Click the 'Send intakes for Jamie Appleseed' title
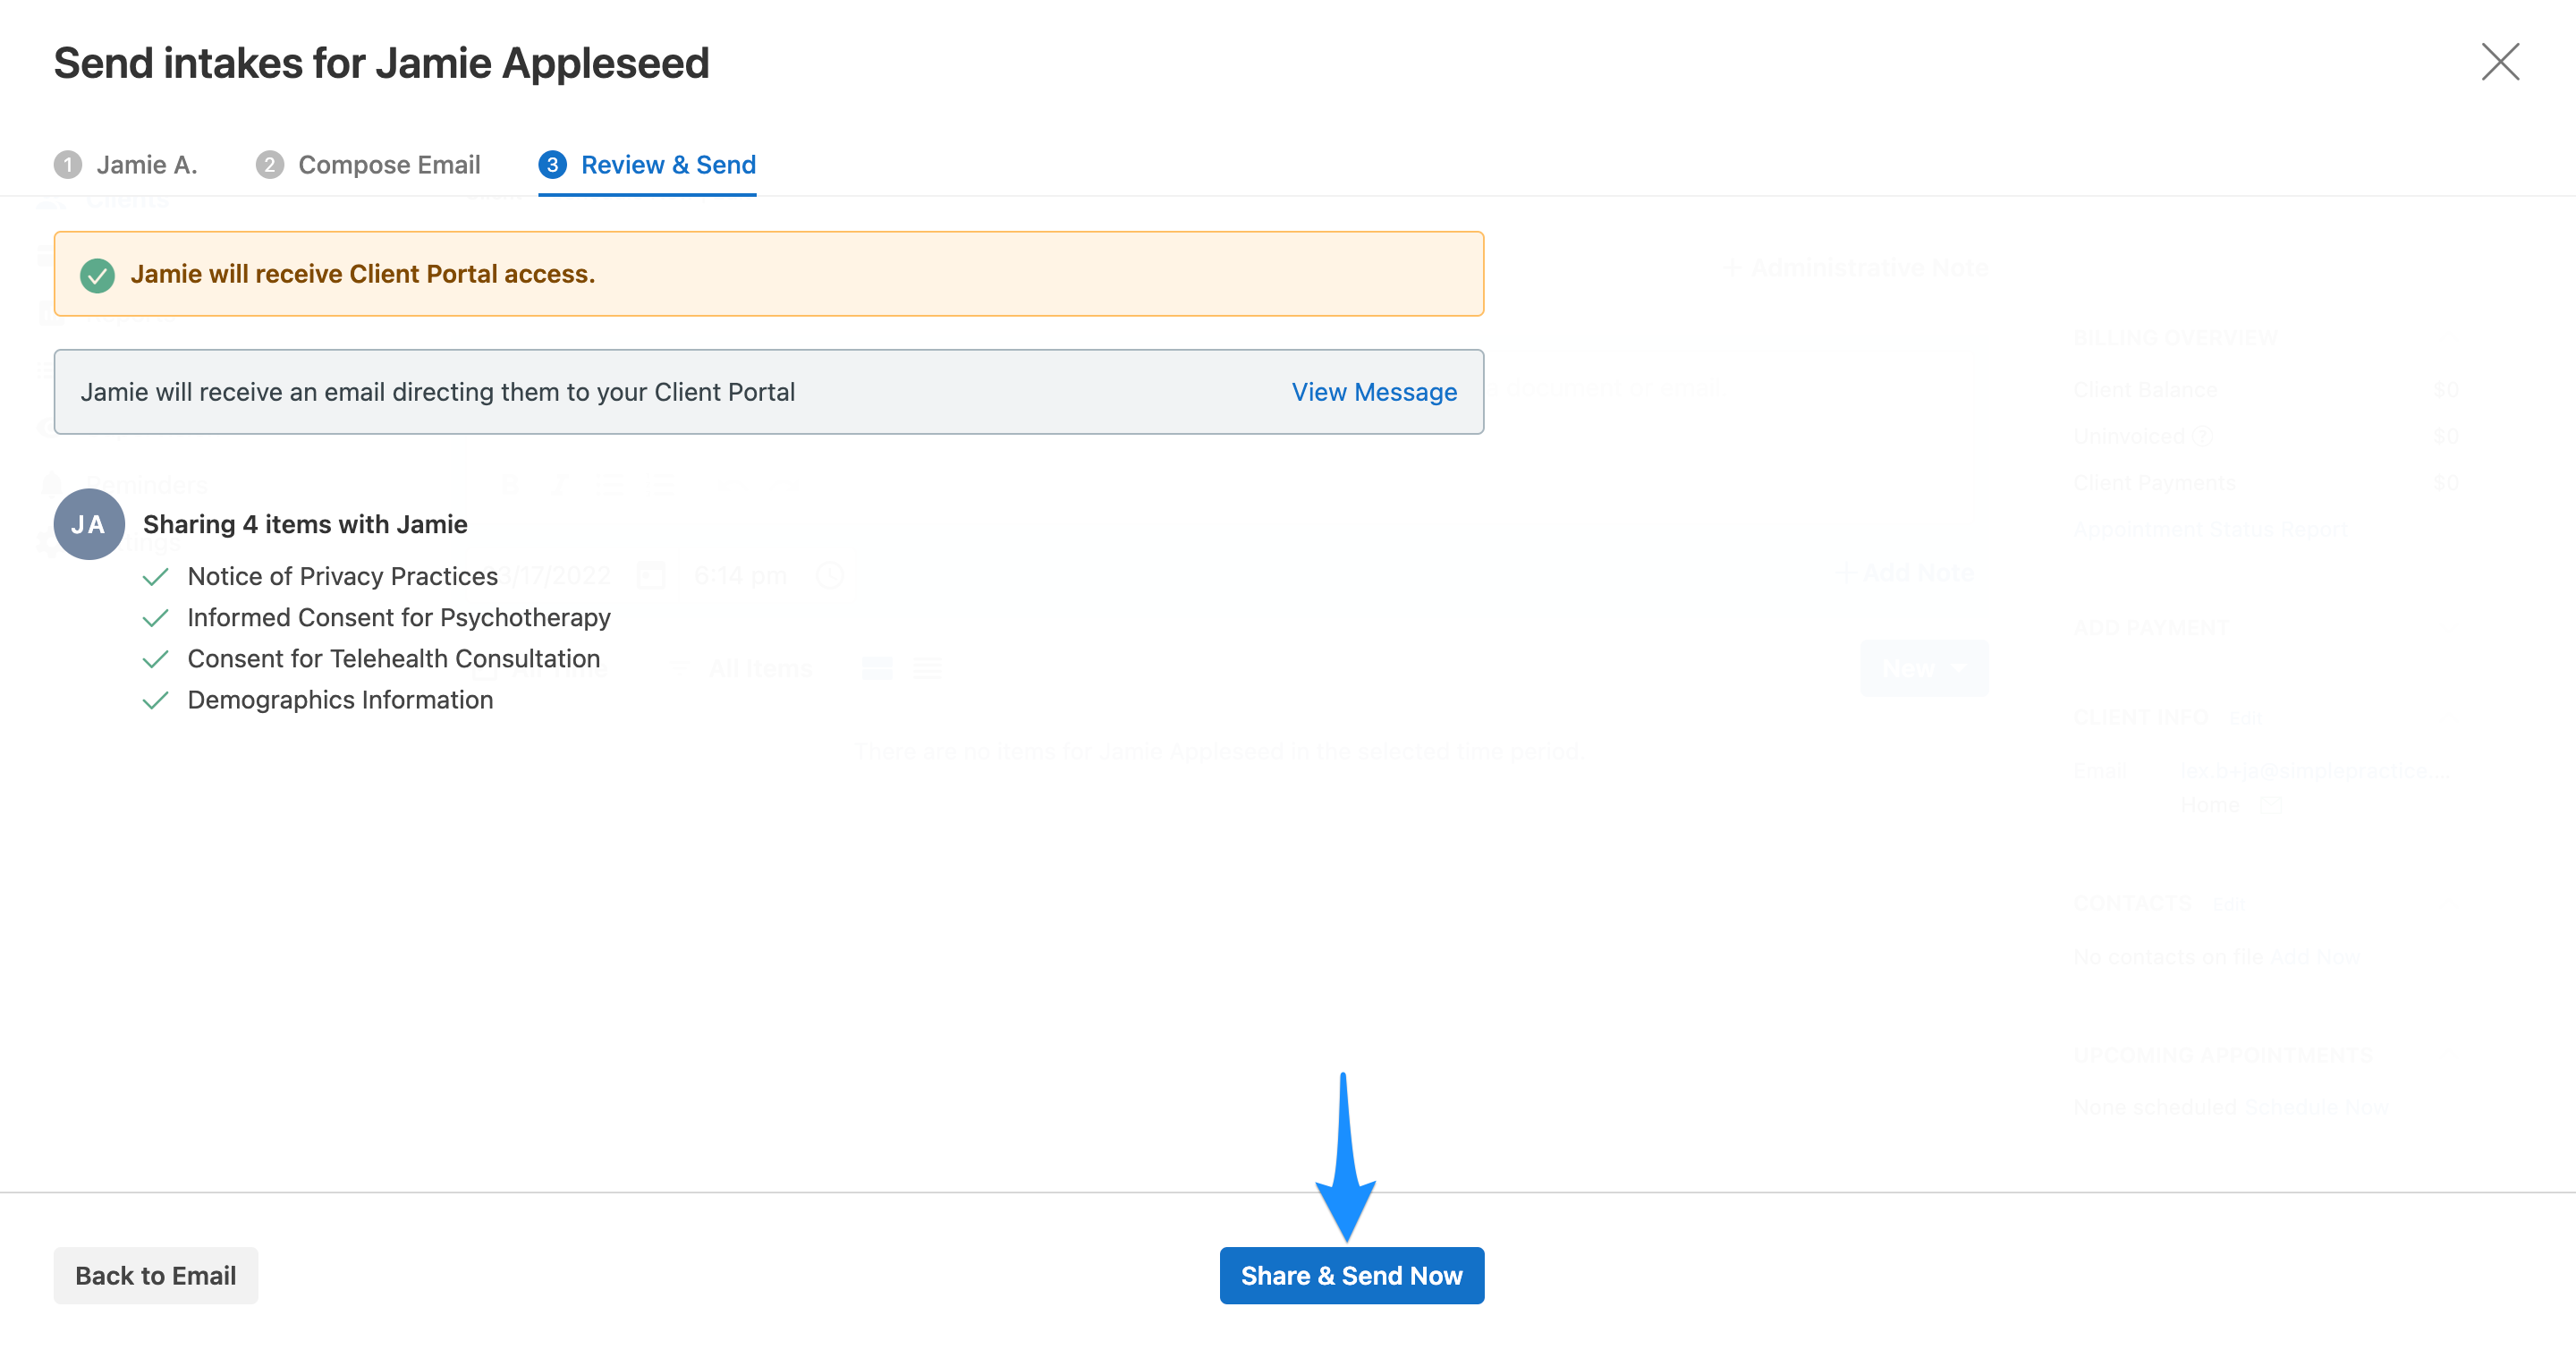2576x1358 pixels. pos(381,63)
